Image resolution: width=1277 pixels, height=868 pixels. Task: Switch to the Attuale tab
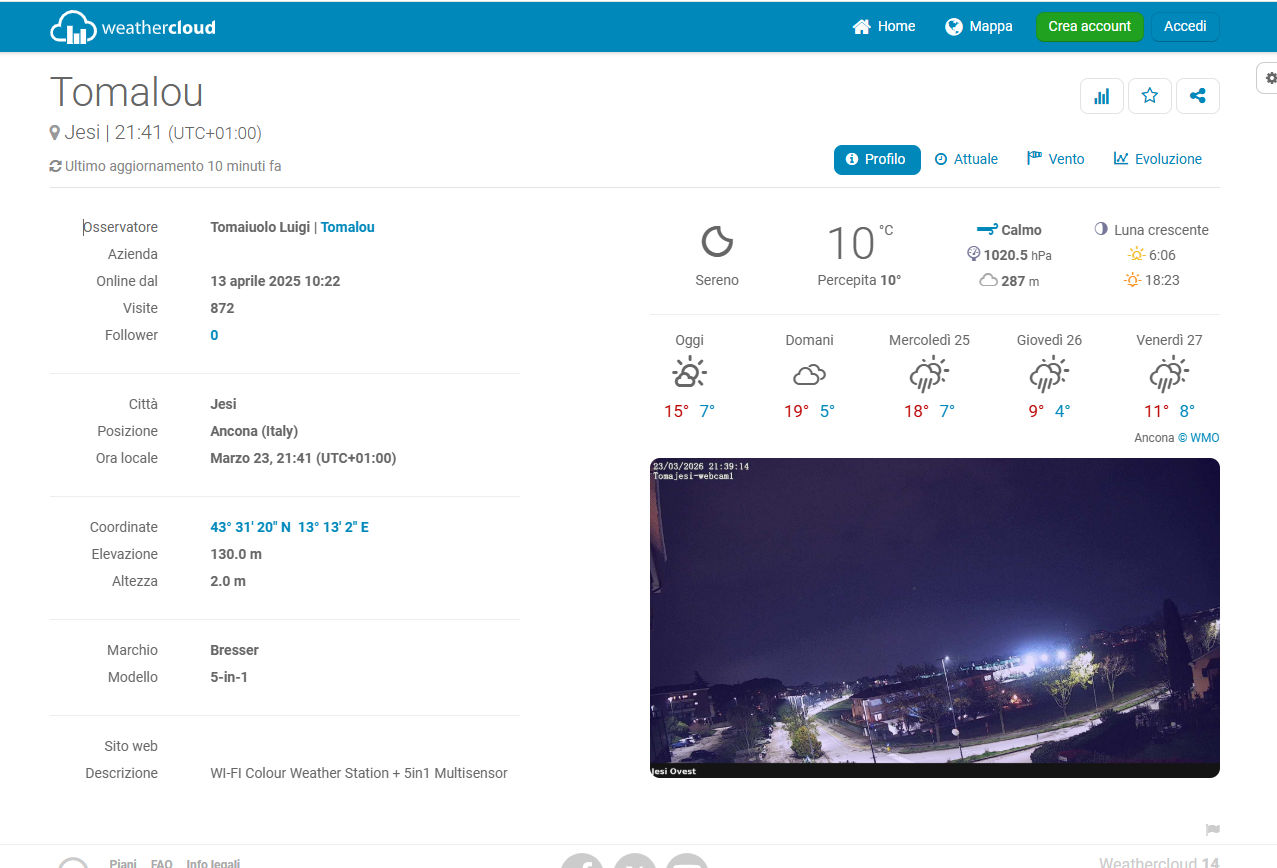tap(966, 160)
